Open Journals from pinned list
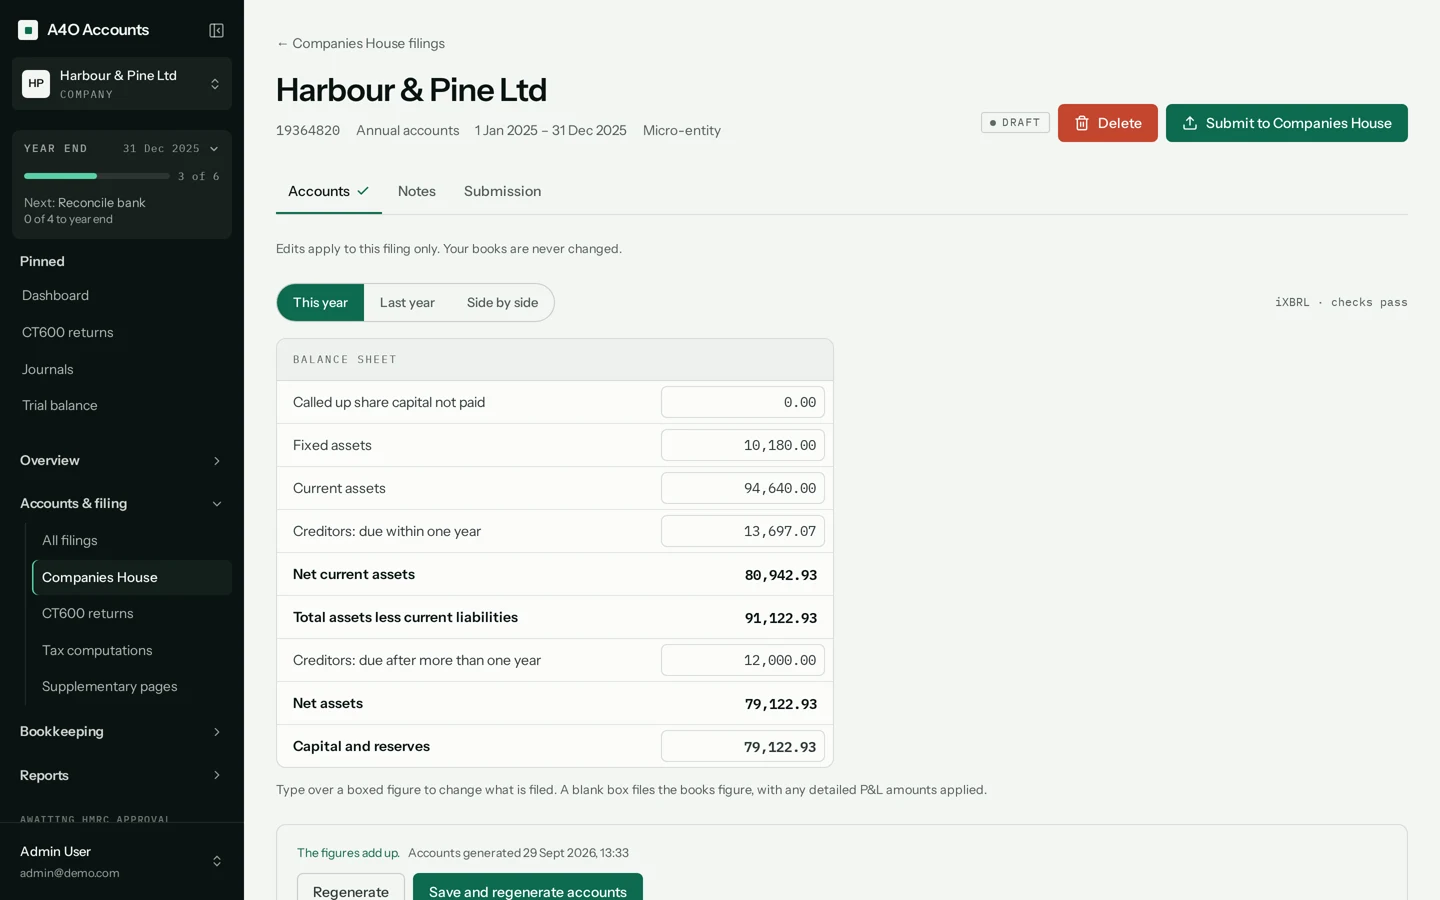This screenshot has width=1440, height=900. [122, 369]
